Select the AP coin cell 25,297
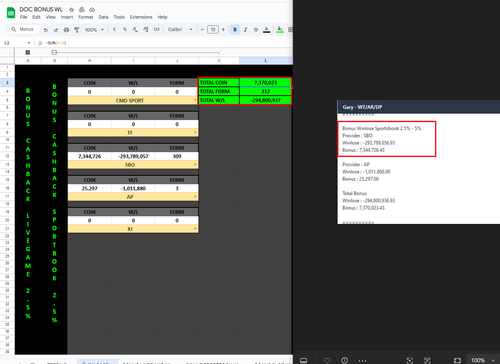This screenshot has width=500, height=364. 89,188
